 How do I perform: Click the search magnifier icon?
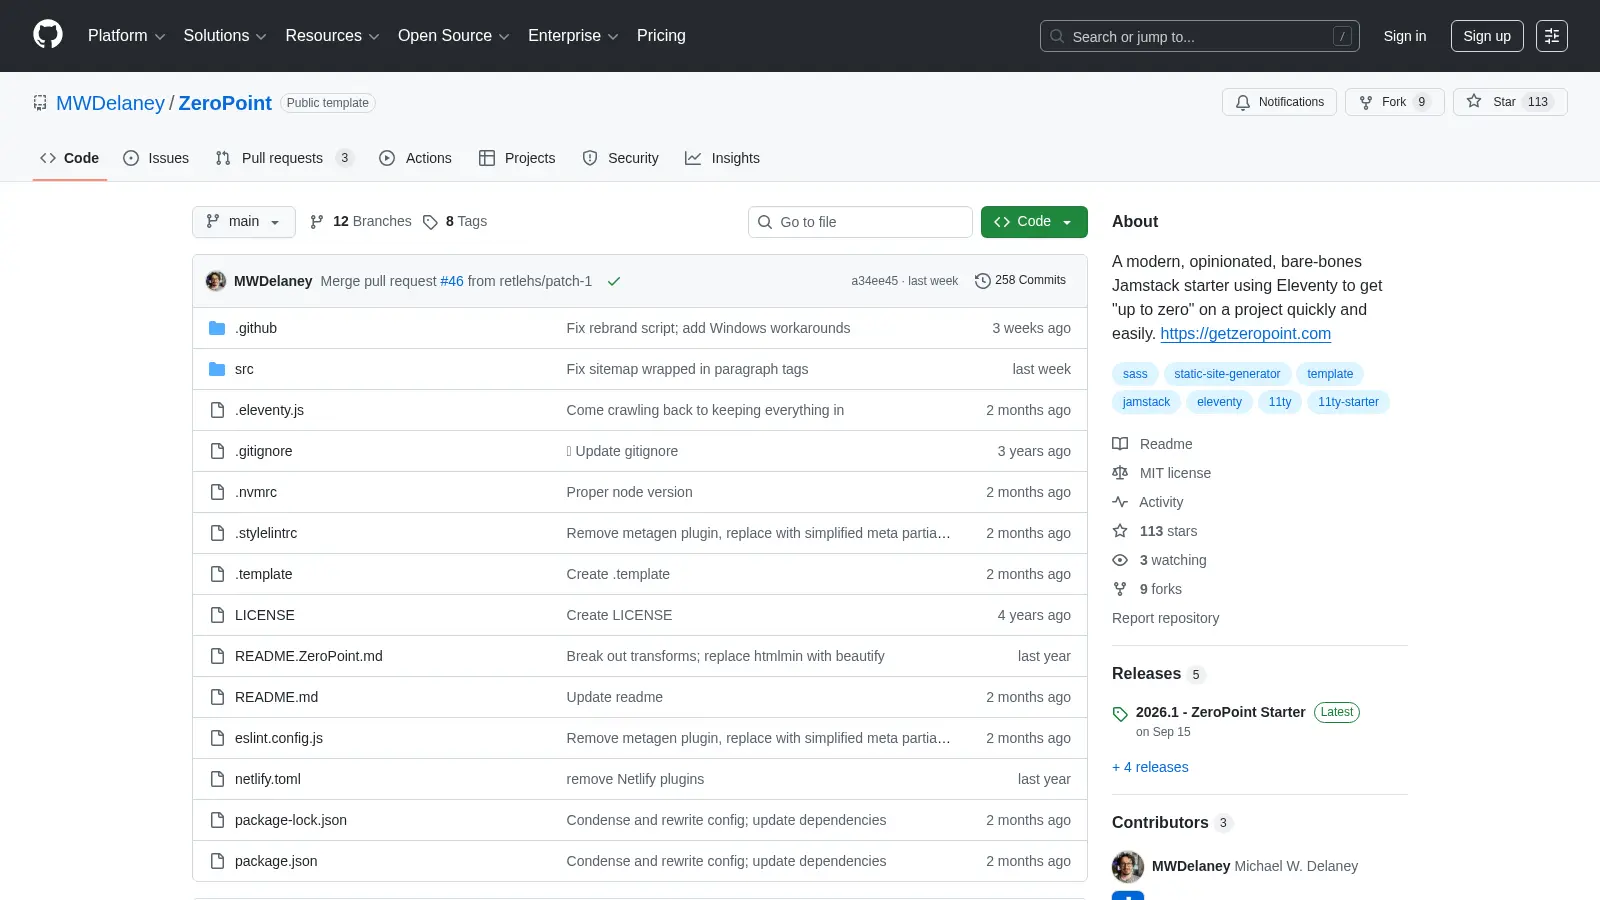click(1057, 36)
